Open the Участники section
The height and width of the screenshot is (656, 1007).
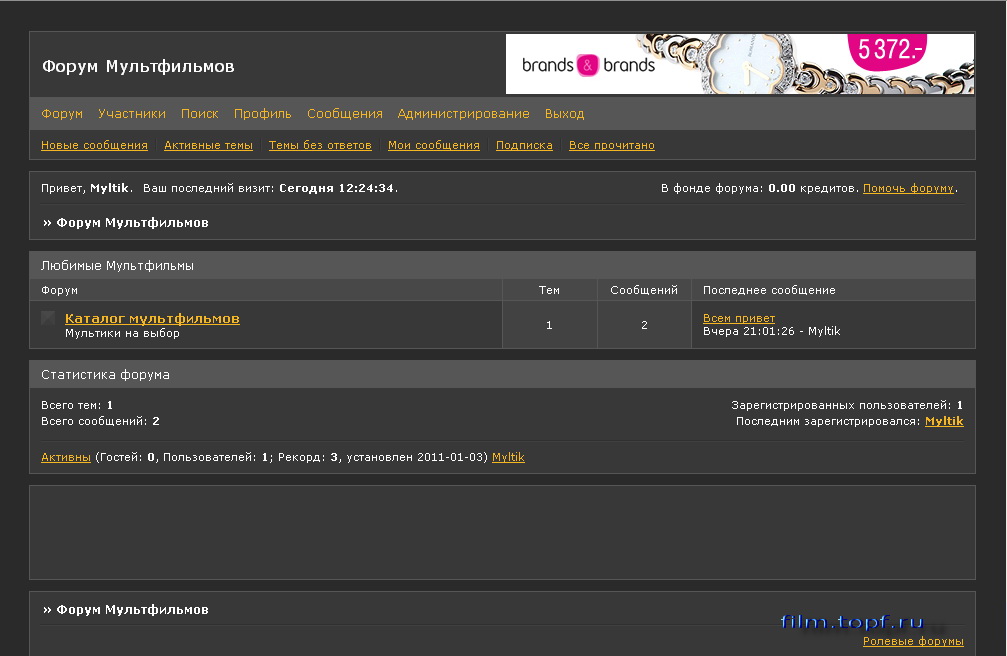(131, 113)
